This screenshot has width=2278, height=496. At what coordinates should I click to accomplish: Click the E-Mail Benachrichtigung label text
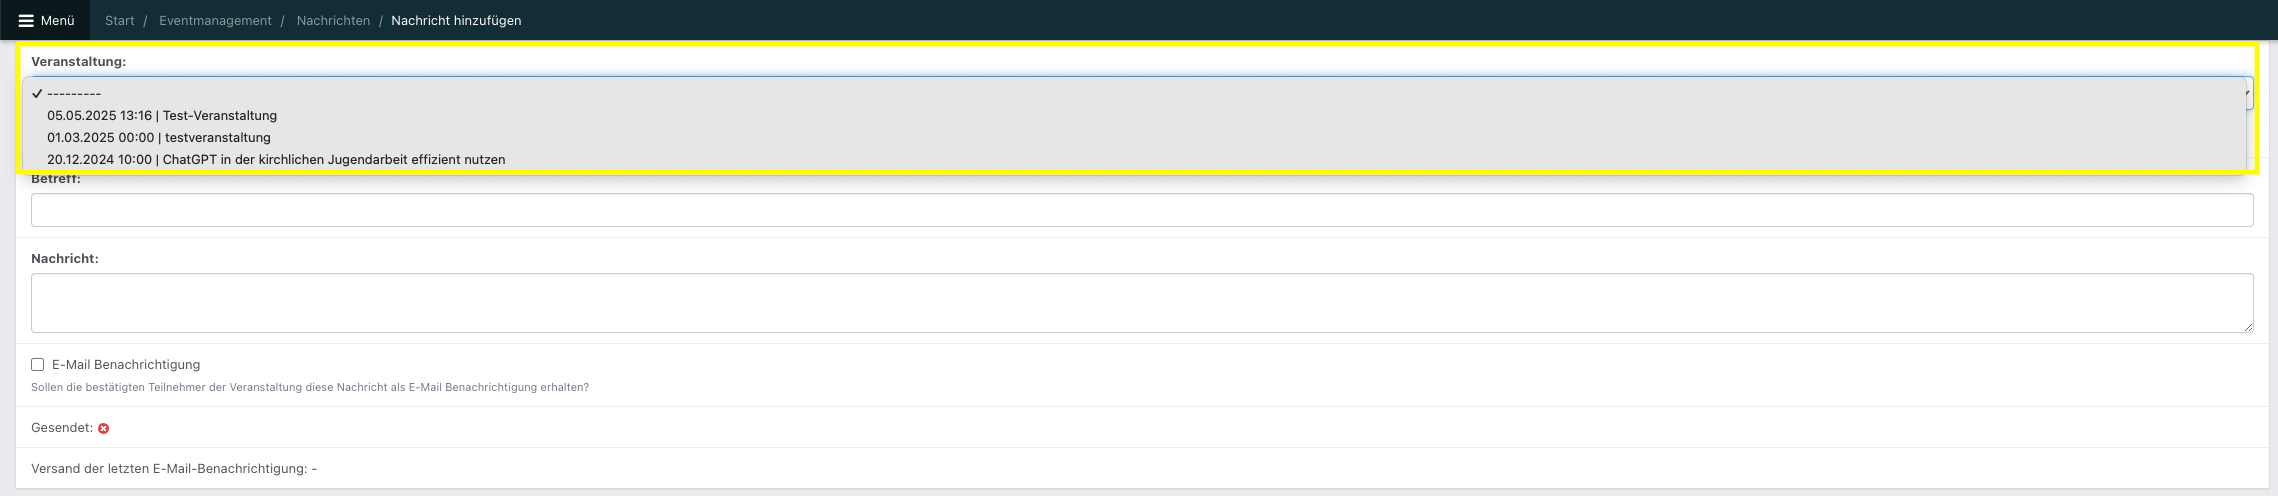126,365
